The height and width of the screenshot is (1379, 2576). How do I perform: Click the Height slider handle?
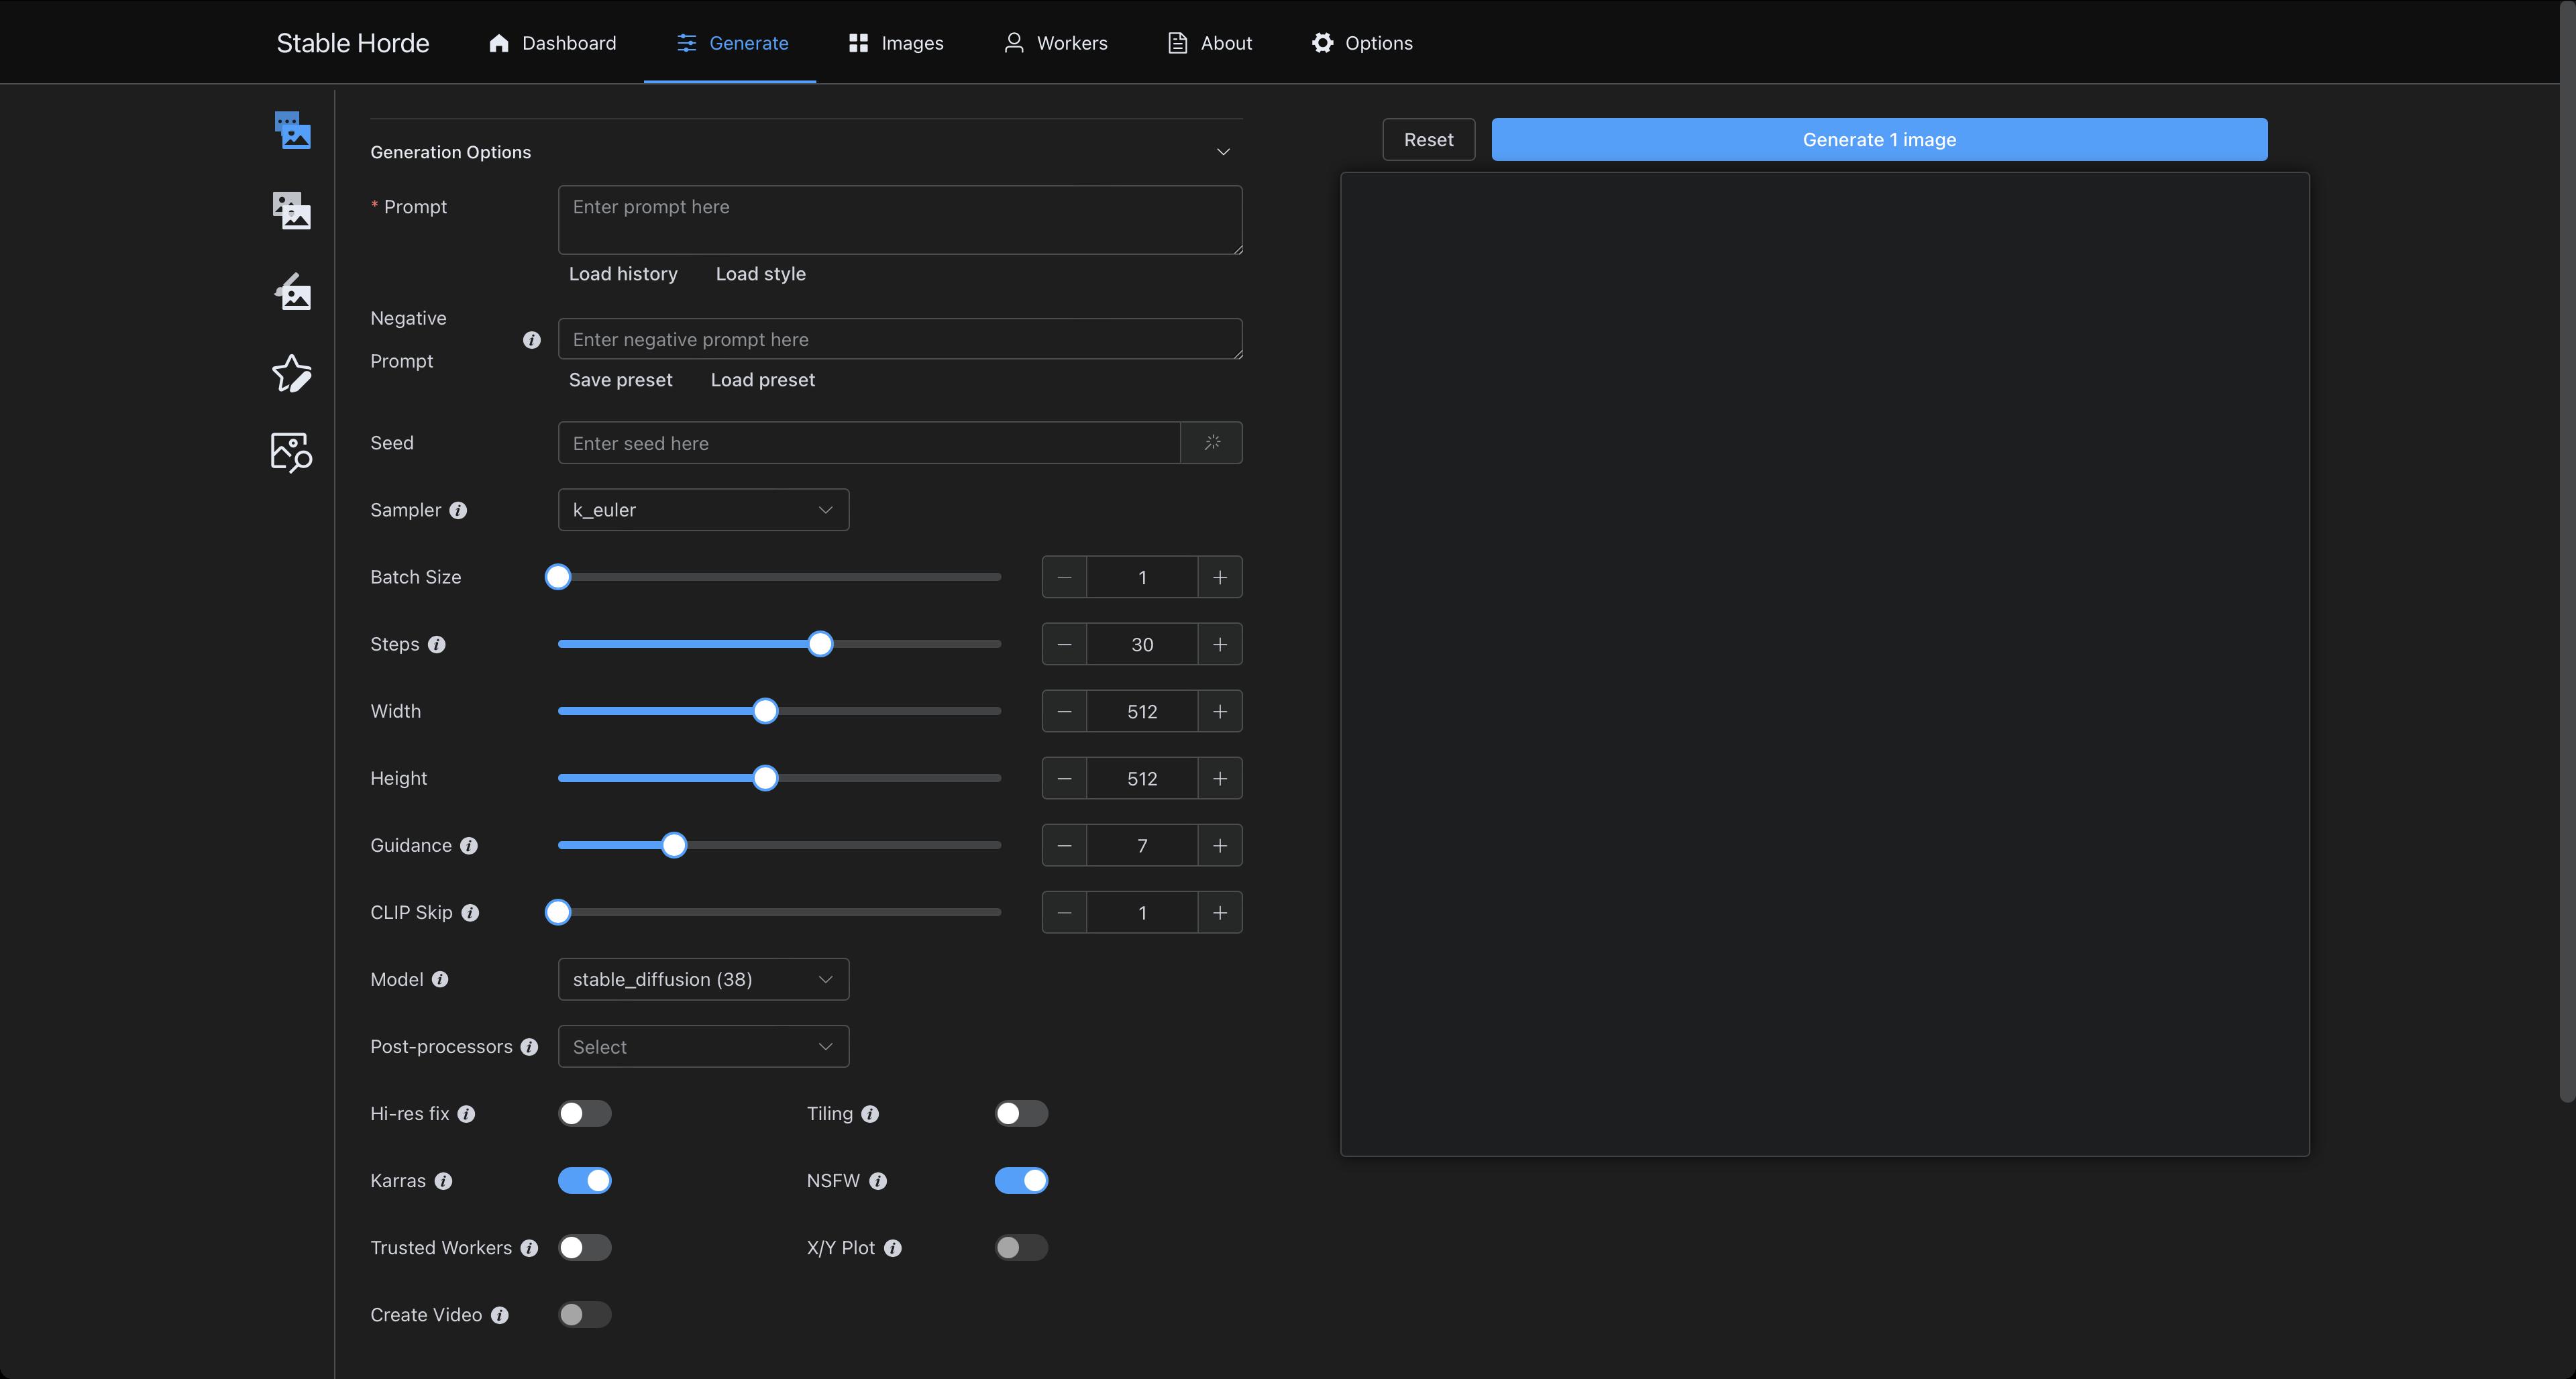pyautogui.click(x=765, y=778)
